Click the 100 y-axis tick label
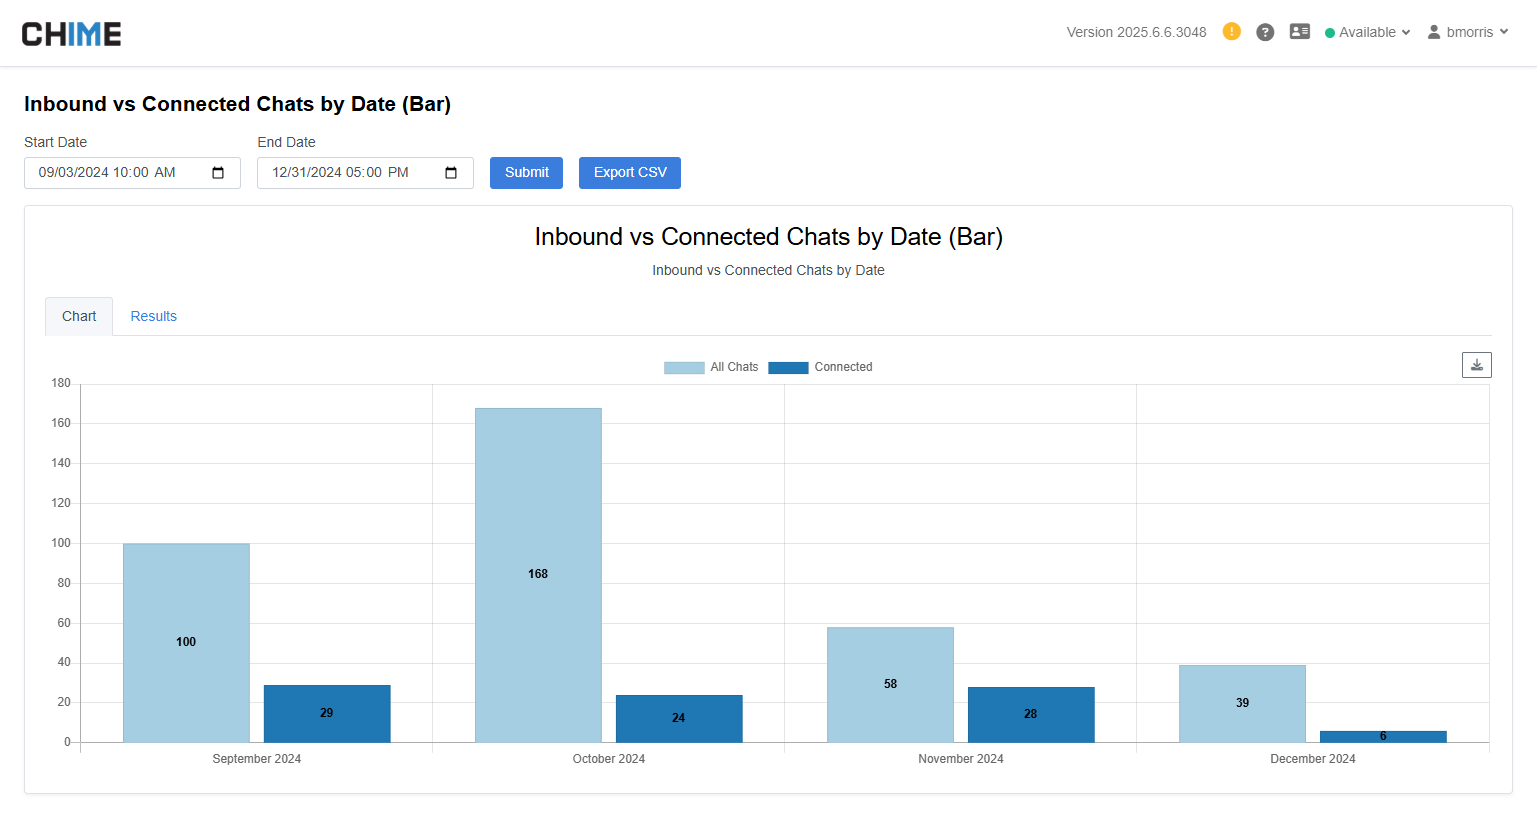 click(x=61, y=543)
